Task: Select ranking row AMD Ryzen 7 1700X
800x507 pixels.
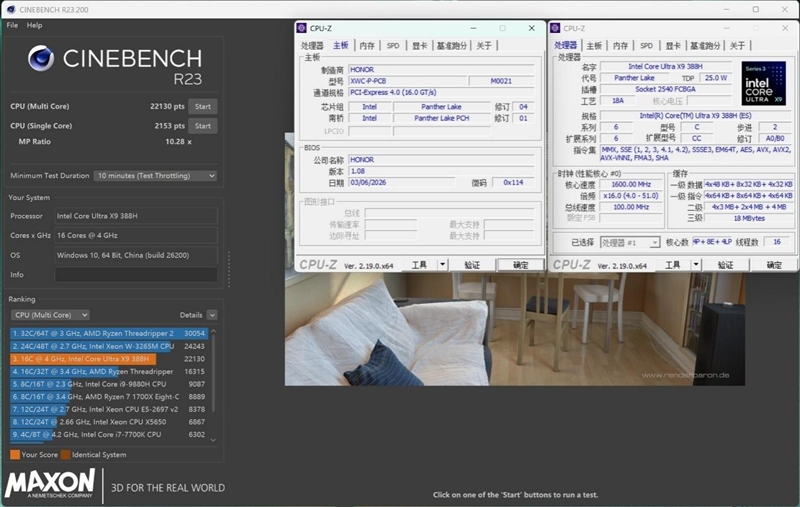Action: [x=109, y=396]
